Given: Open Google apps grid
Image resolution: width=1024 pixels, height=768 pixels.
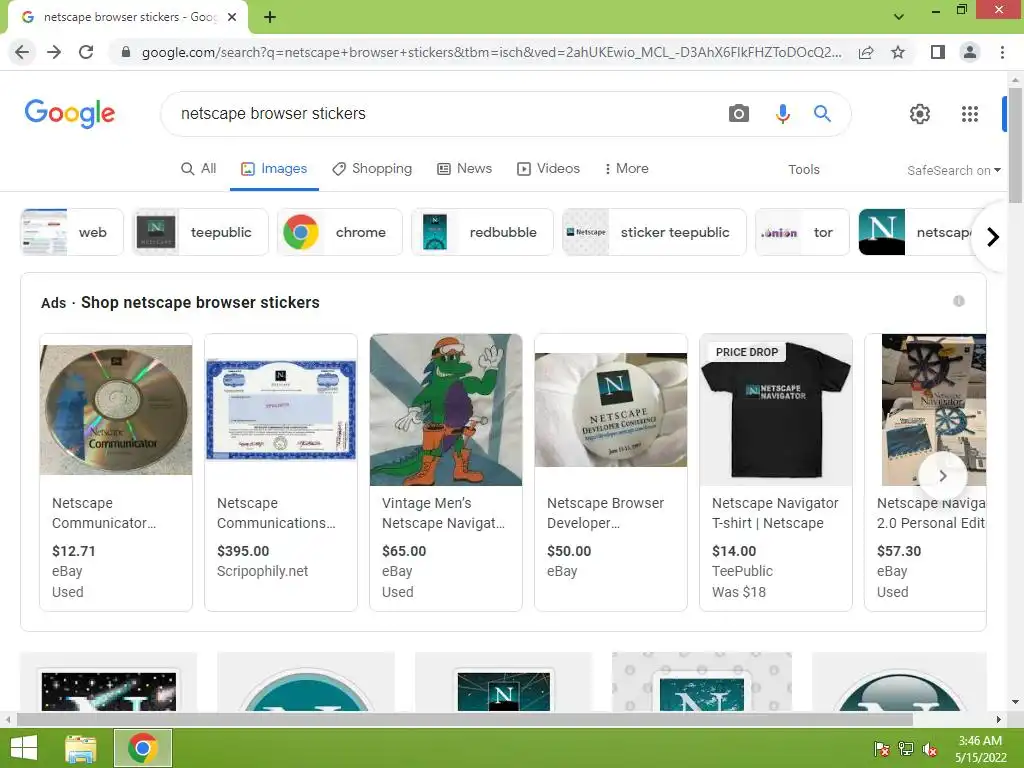Looking at the screenshot, I should [970, 114].
